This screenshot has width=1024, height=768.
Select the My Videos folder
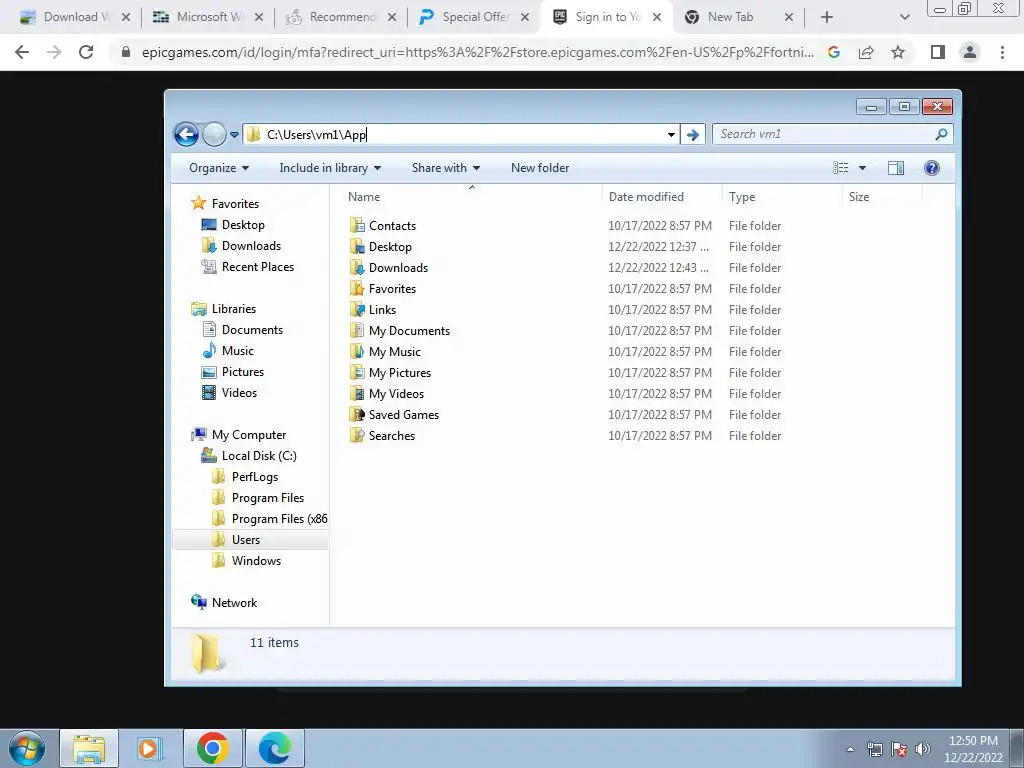[x=396, y=394]
